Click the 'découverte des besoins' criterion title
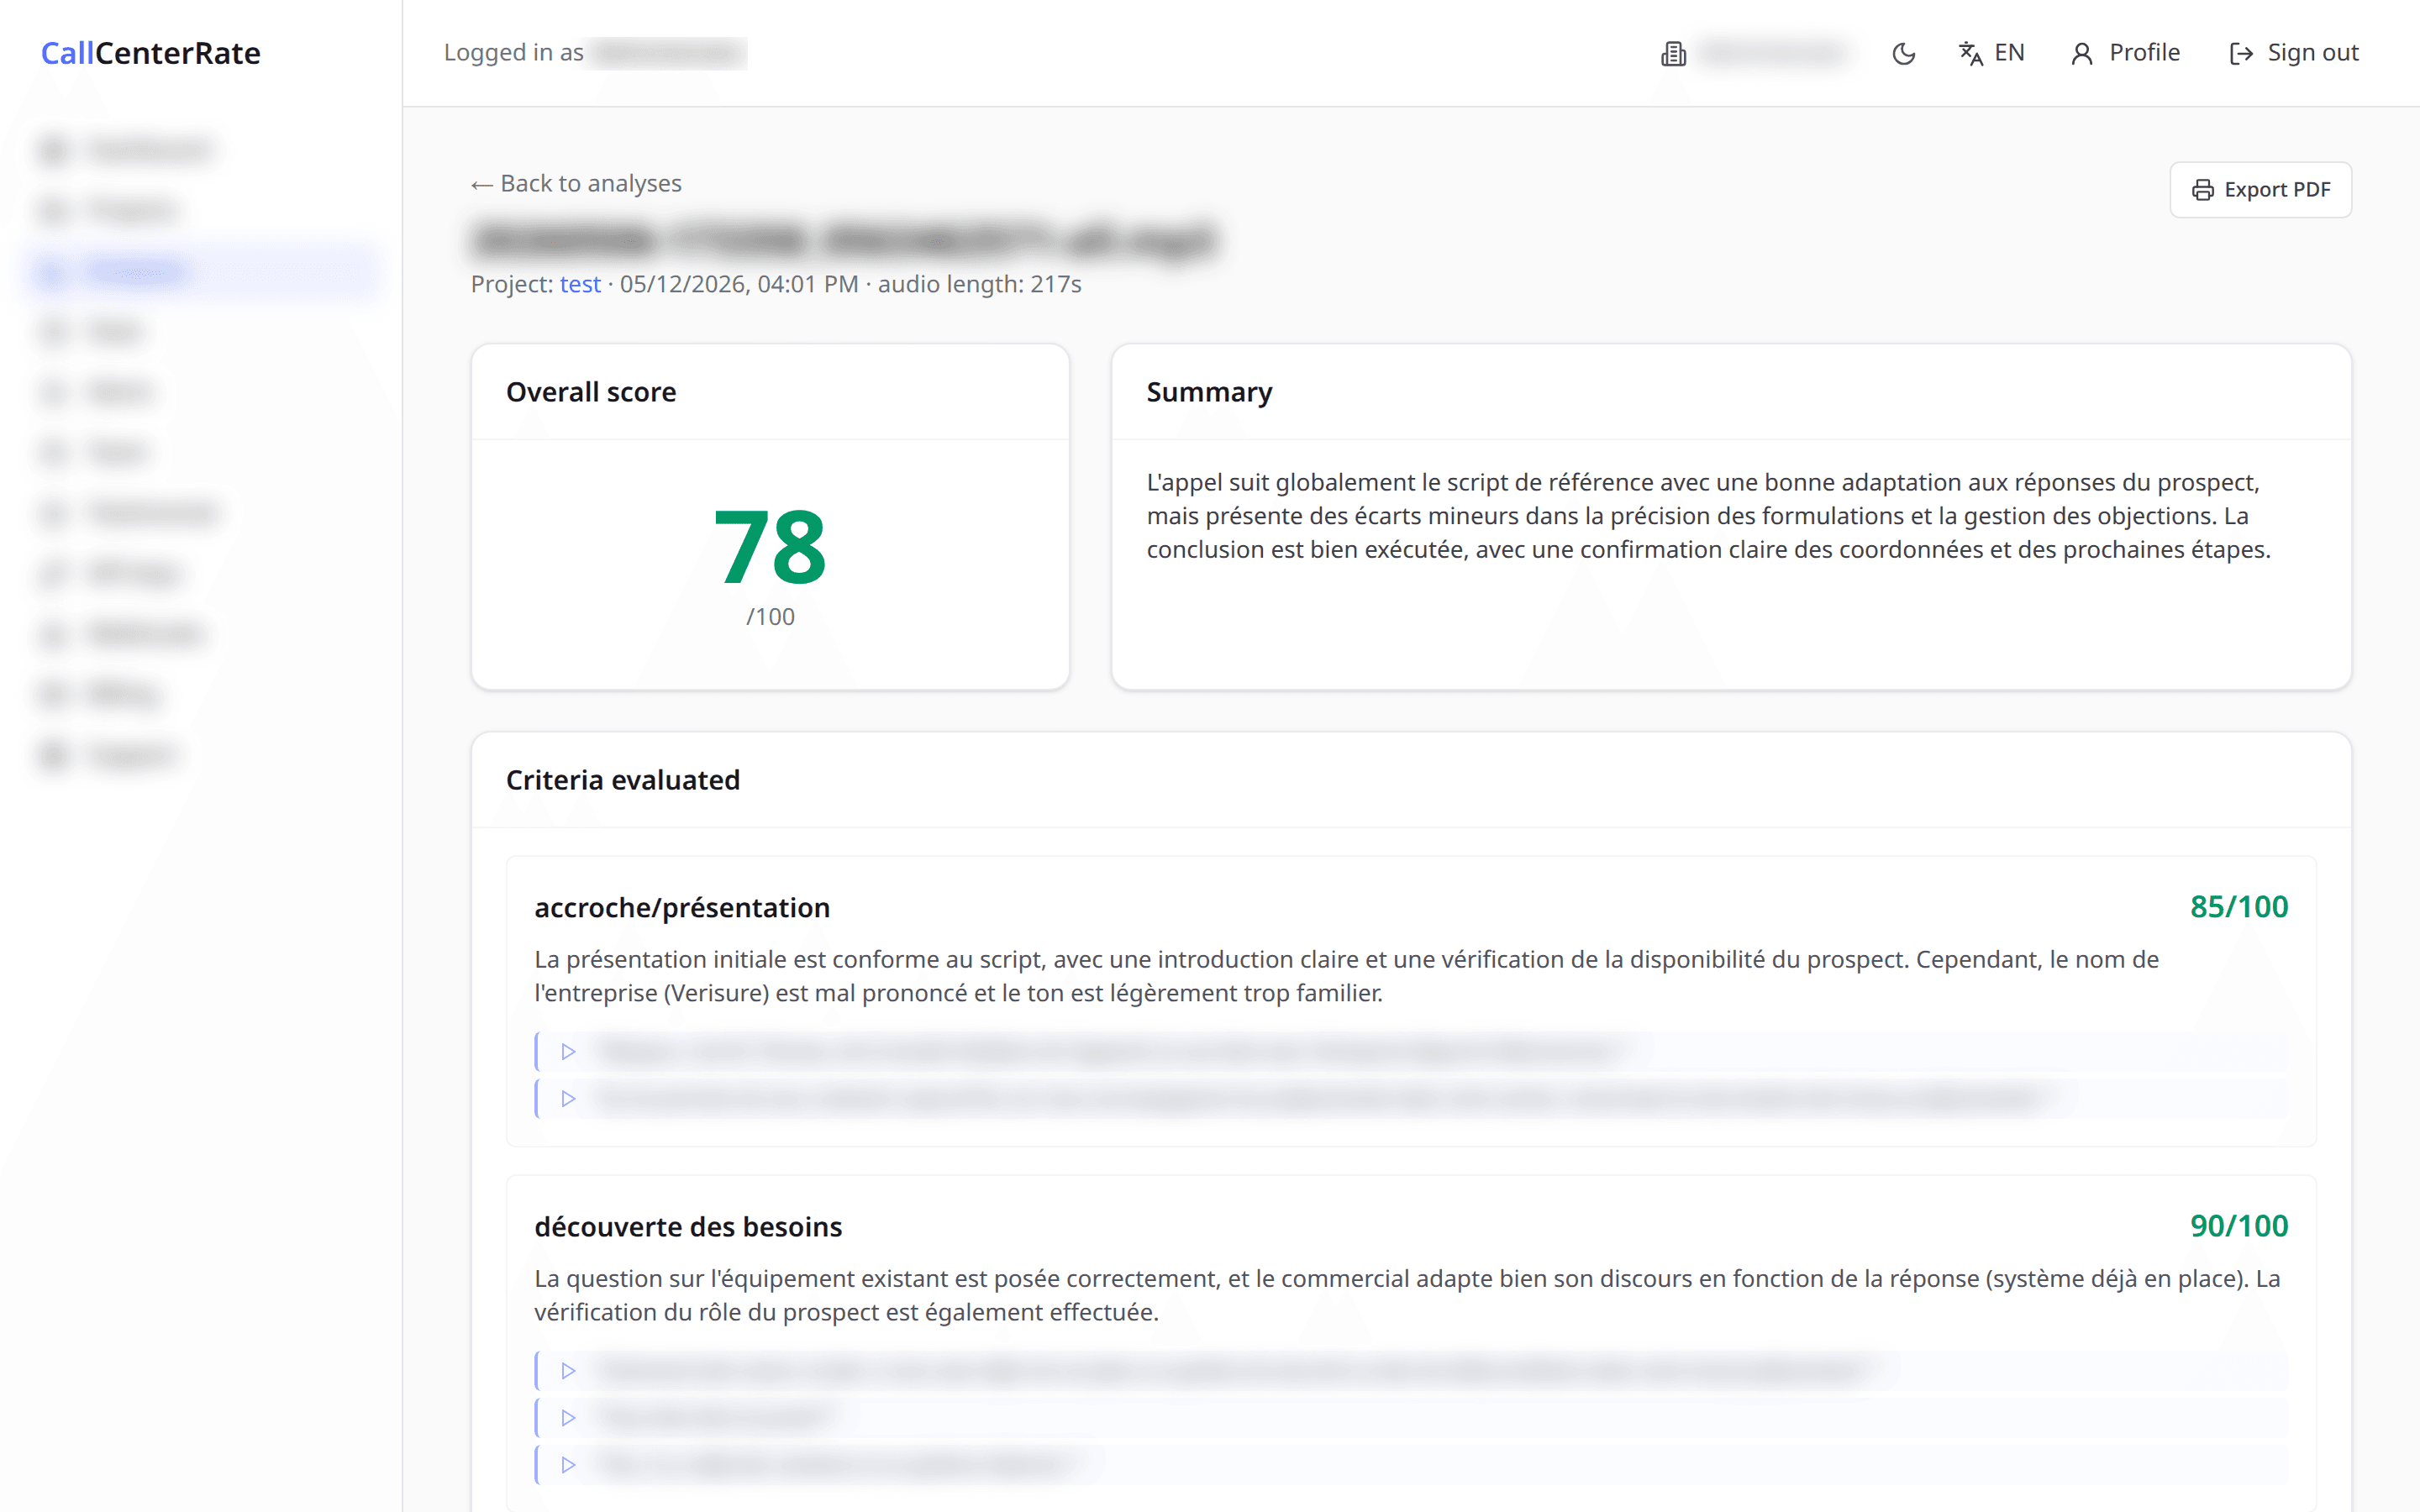 [x=688, y=1227]
